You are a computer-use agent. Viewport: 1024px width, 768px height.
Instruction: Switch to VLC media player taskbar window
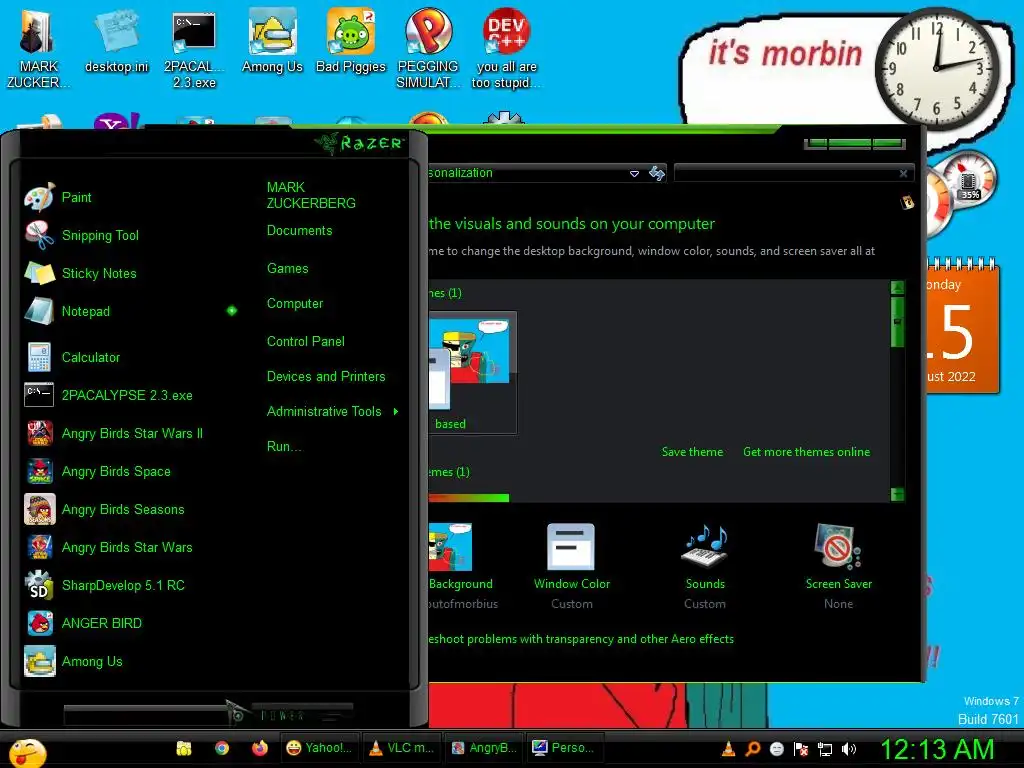tap(402, 748)
